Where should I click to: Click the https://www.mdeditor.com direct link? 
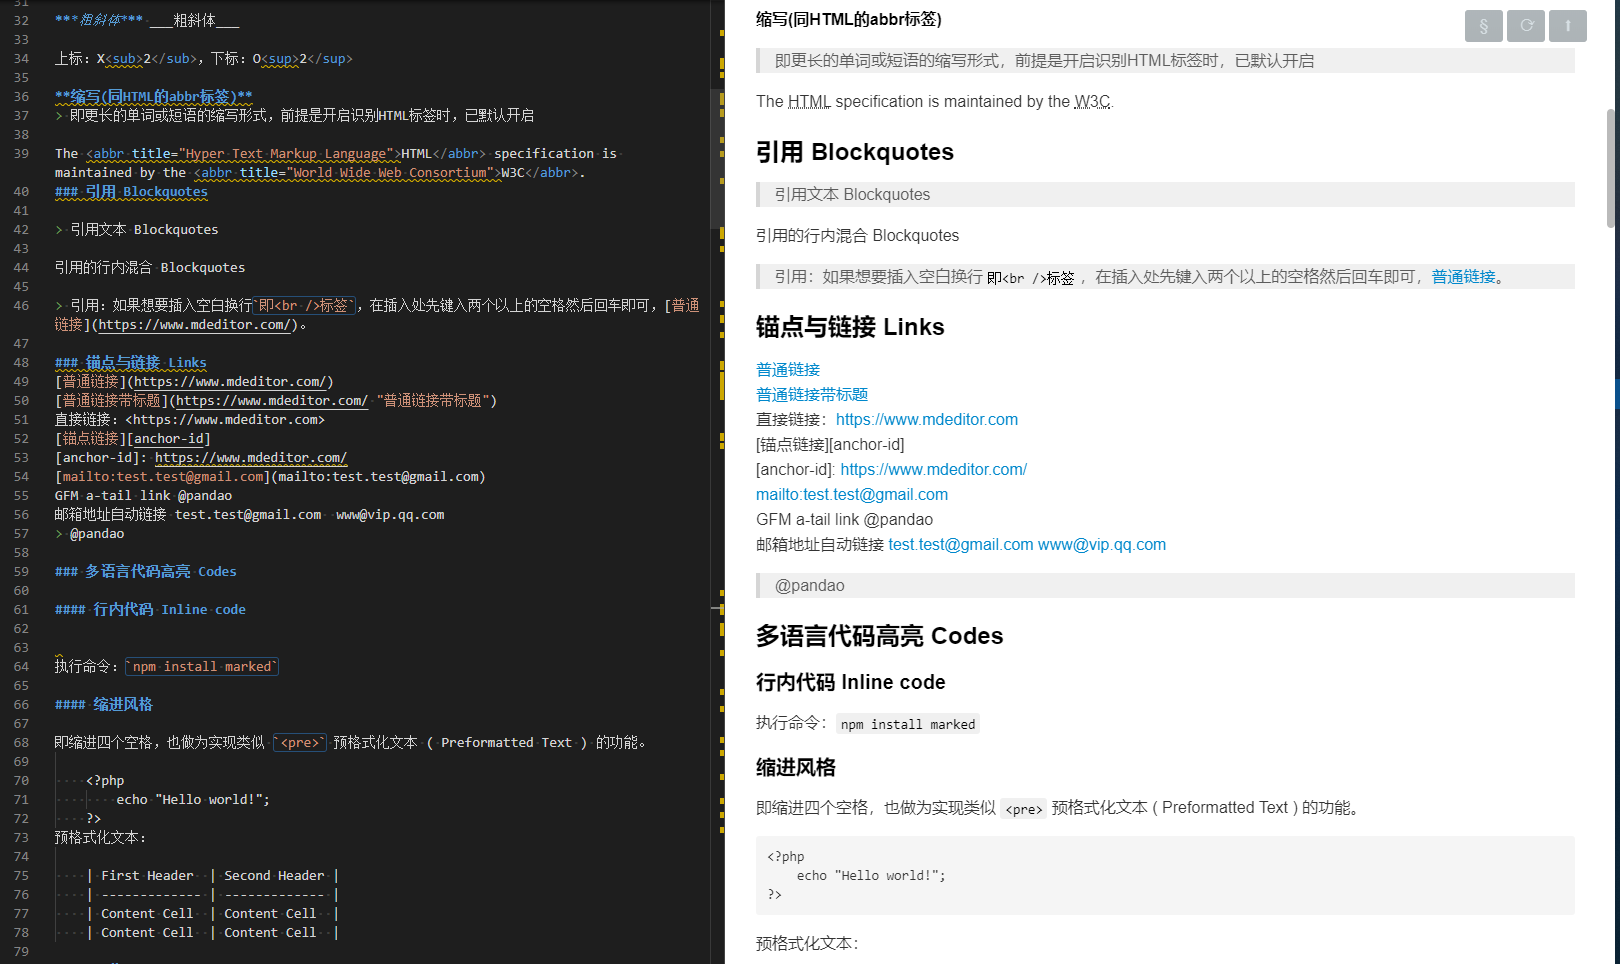(926, 419)
